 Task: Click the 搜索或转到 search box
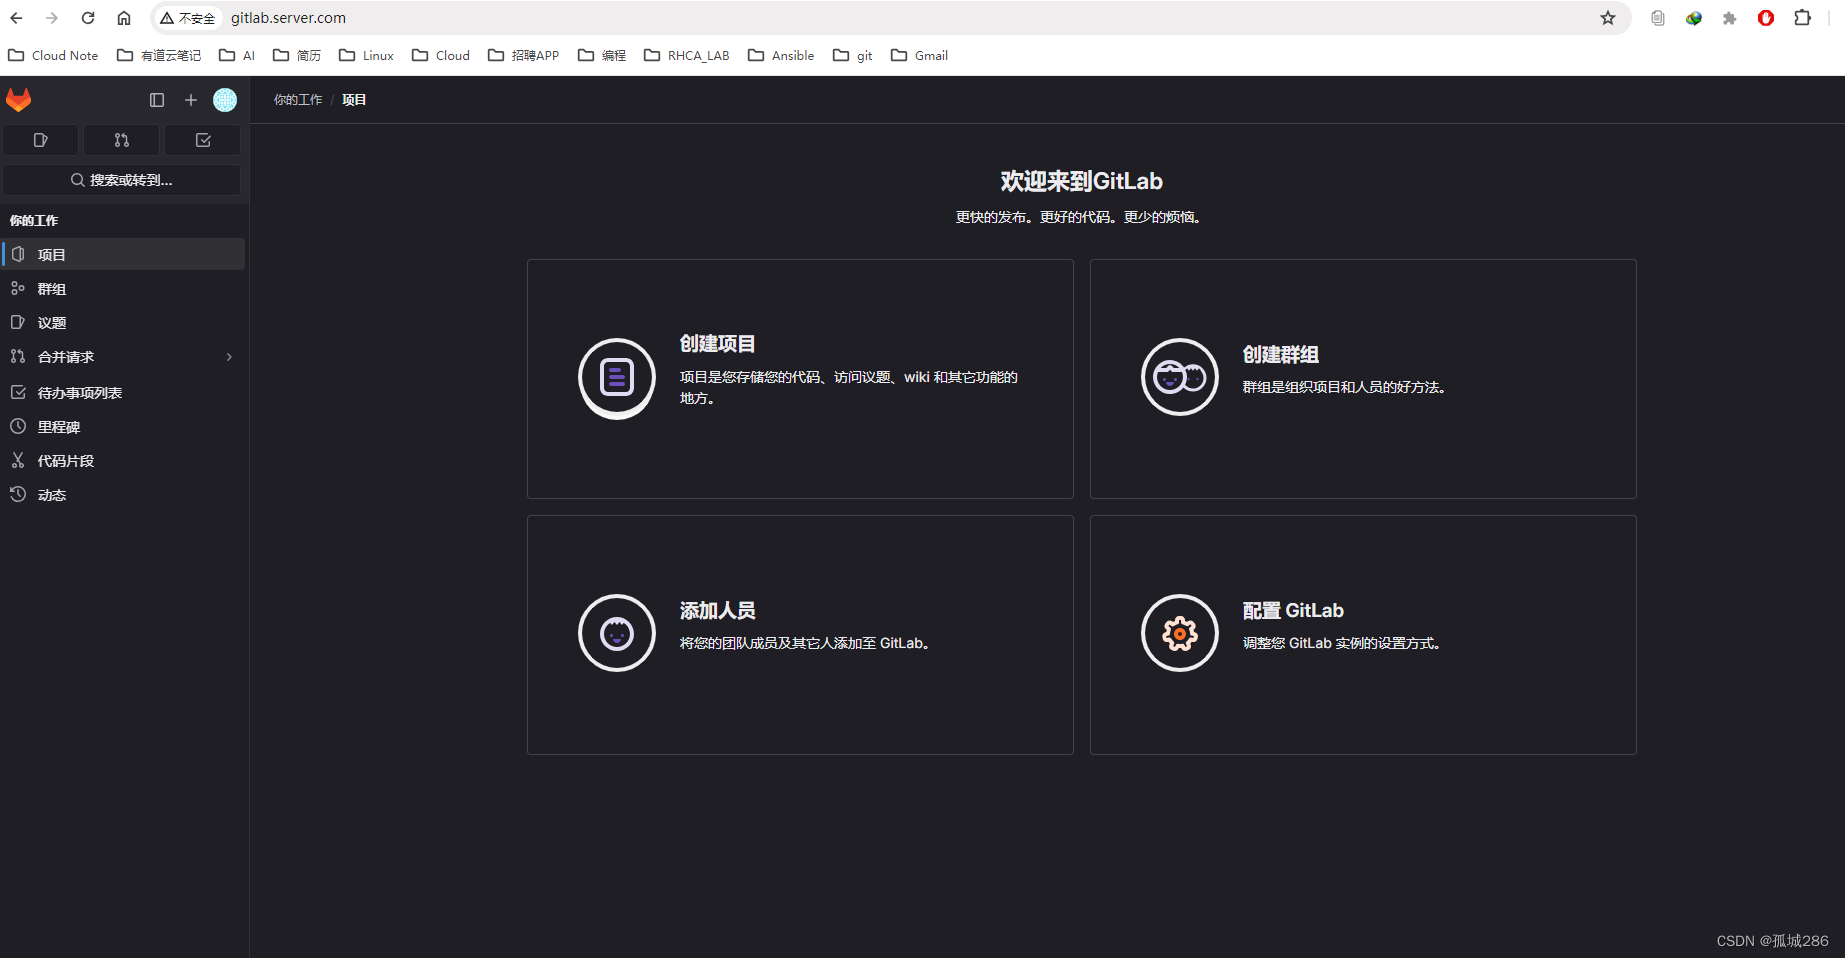coord(122,180)
